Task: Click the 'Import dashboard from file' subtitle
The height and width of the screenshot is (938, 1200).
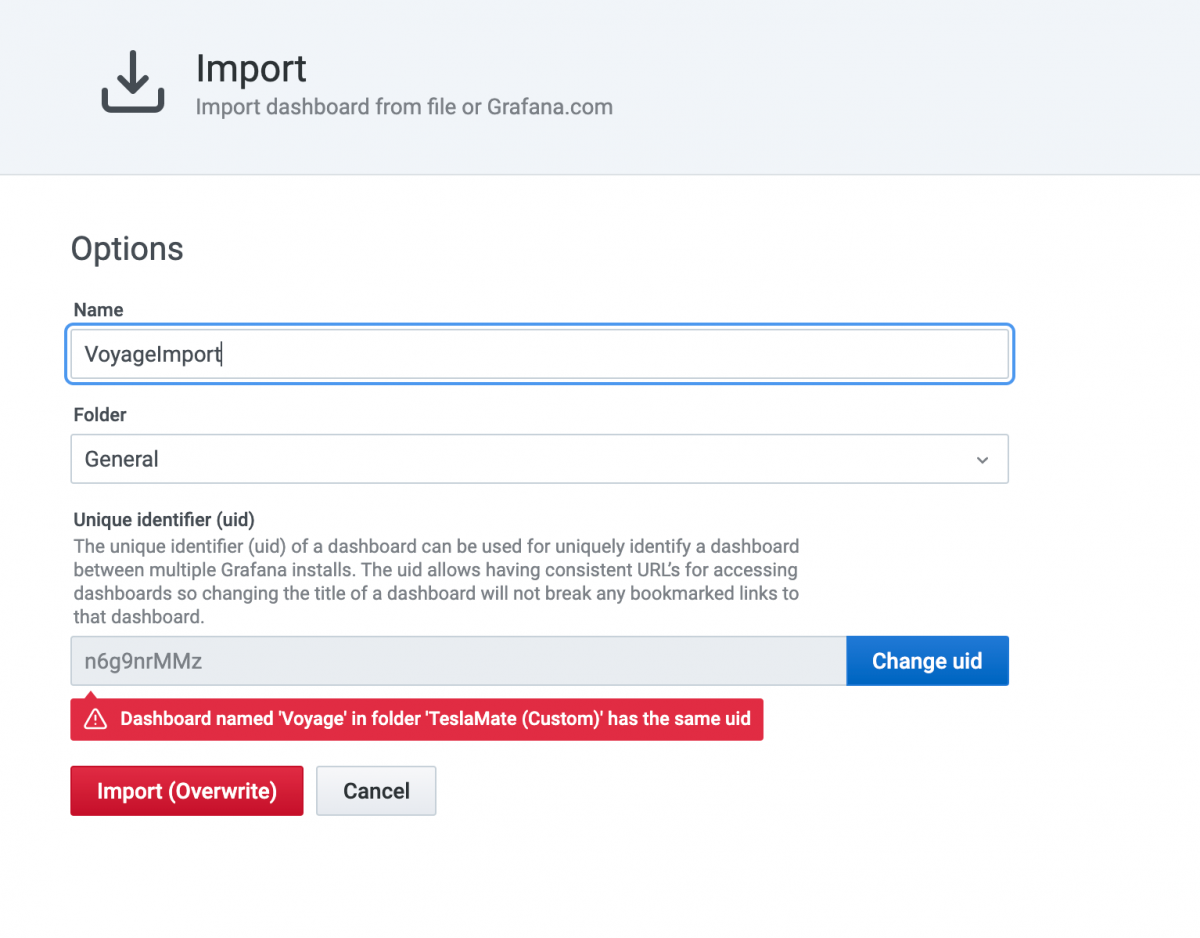Action: click(404, 107)
